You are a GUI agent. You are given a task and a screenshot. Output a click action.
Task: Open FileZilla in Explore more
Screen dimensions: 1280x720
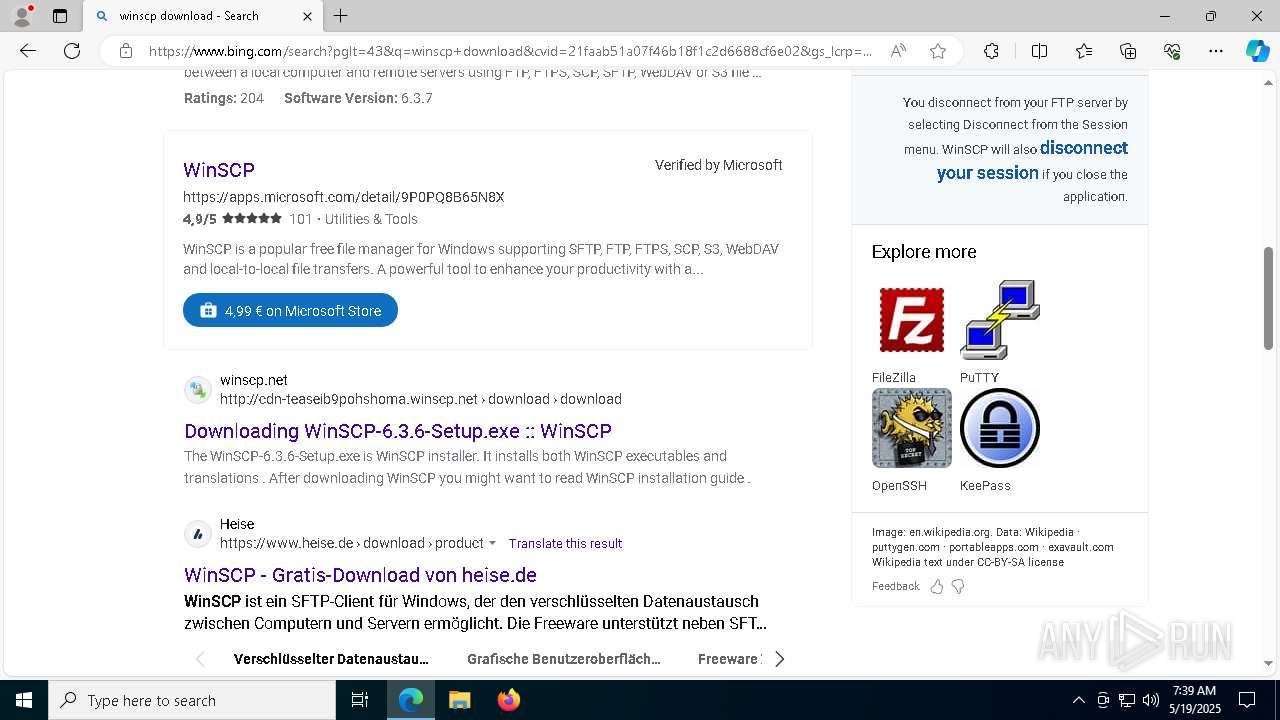coord(911,333)
